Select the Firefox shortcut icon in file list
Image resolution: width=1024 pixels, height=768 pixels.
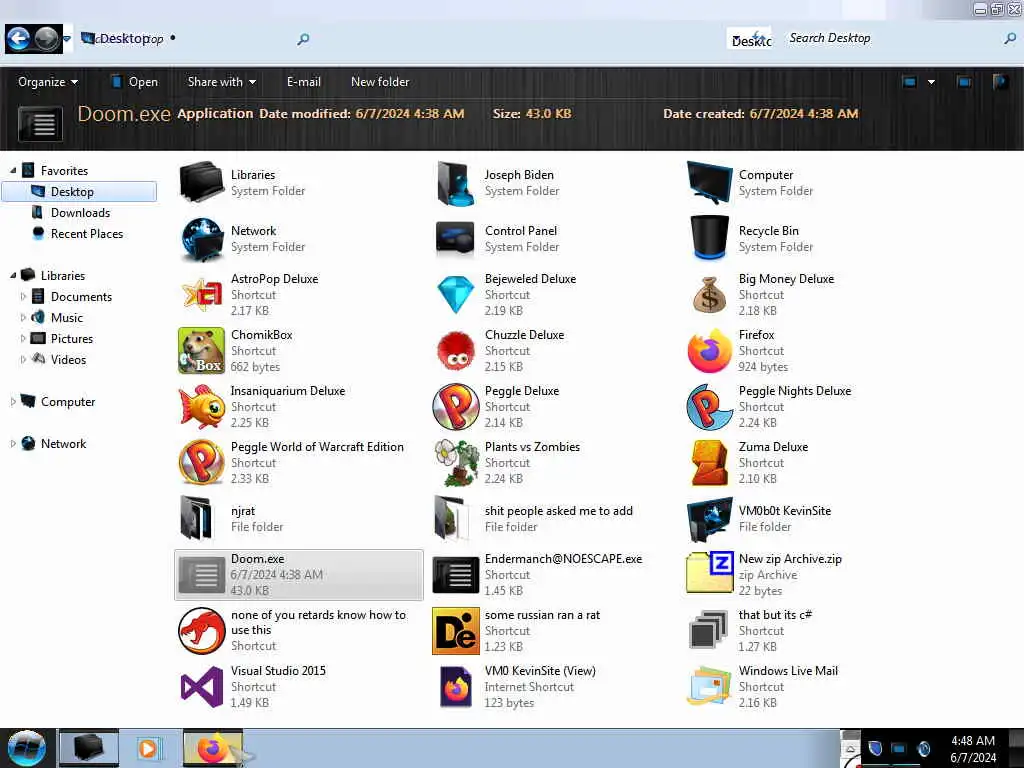(709, 351)
